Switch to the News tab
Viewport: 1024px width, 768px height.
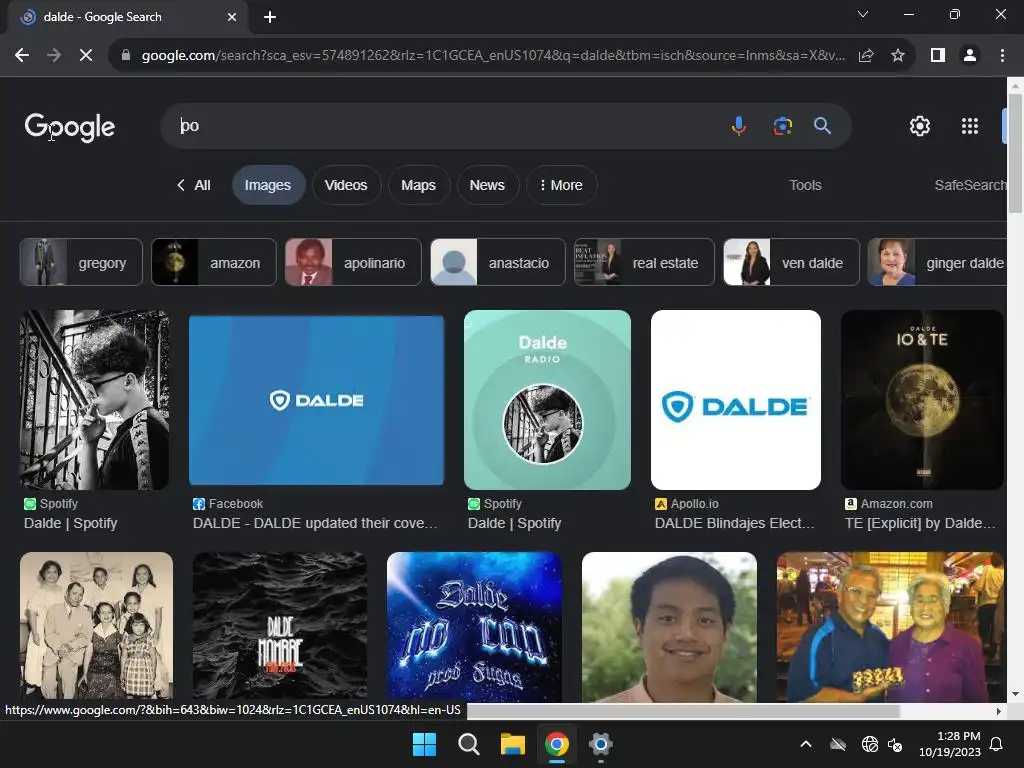(487, 185)
